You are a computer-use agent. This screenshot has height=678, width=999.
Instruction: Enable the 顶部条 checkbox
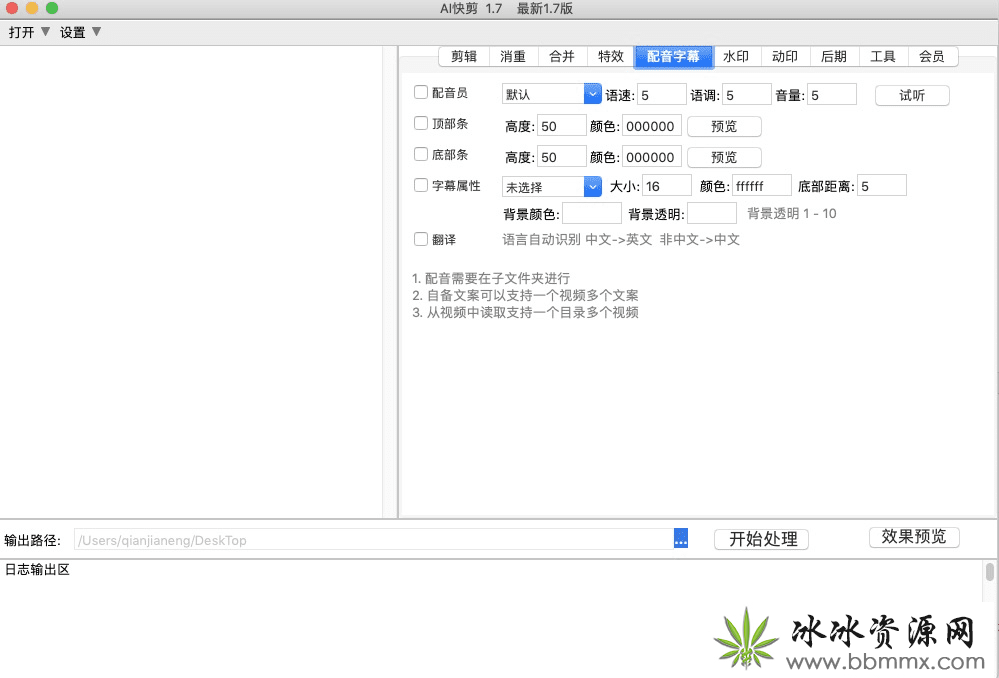point(421,123)
